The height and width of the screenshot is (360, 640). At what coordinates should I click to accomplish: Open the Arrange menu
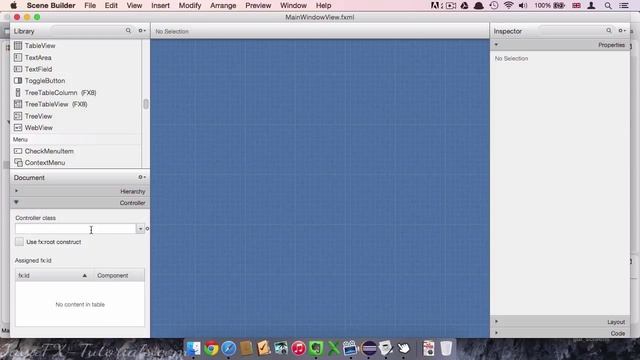(x=223, y=6)
